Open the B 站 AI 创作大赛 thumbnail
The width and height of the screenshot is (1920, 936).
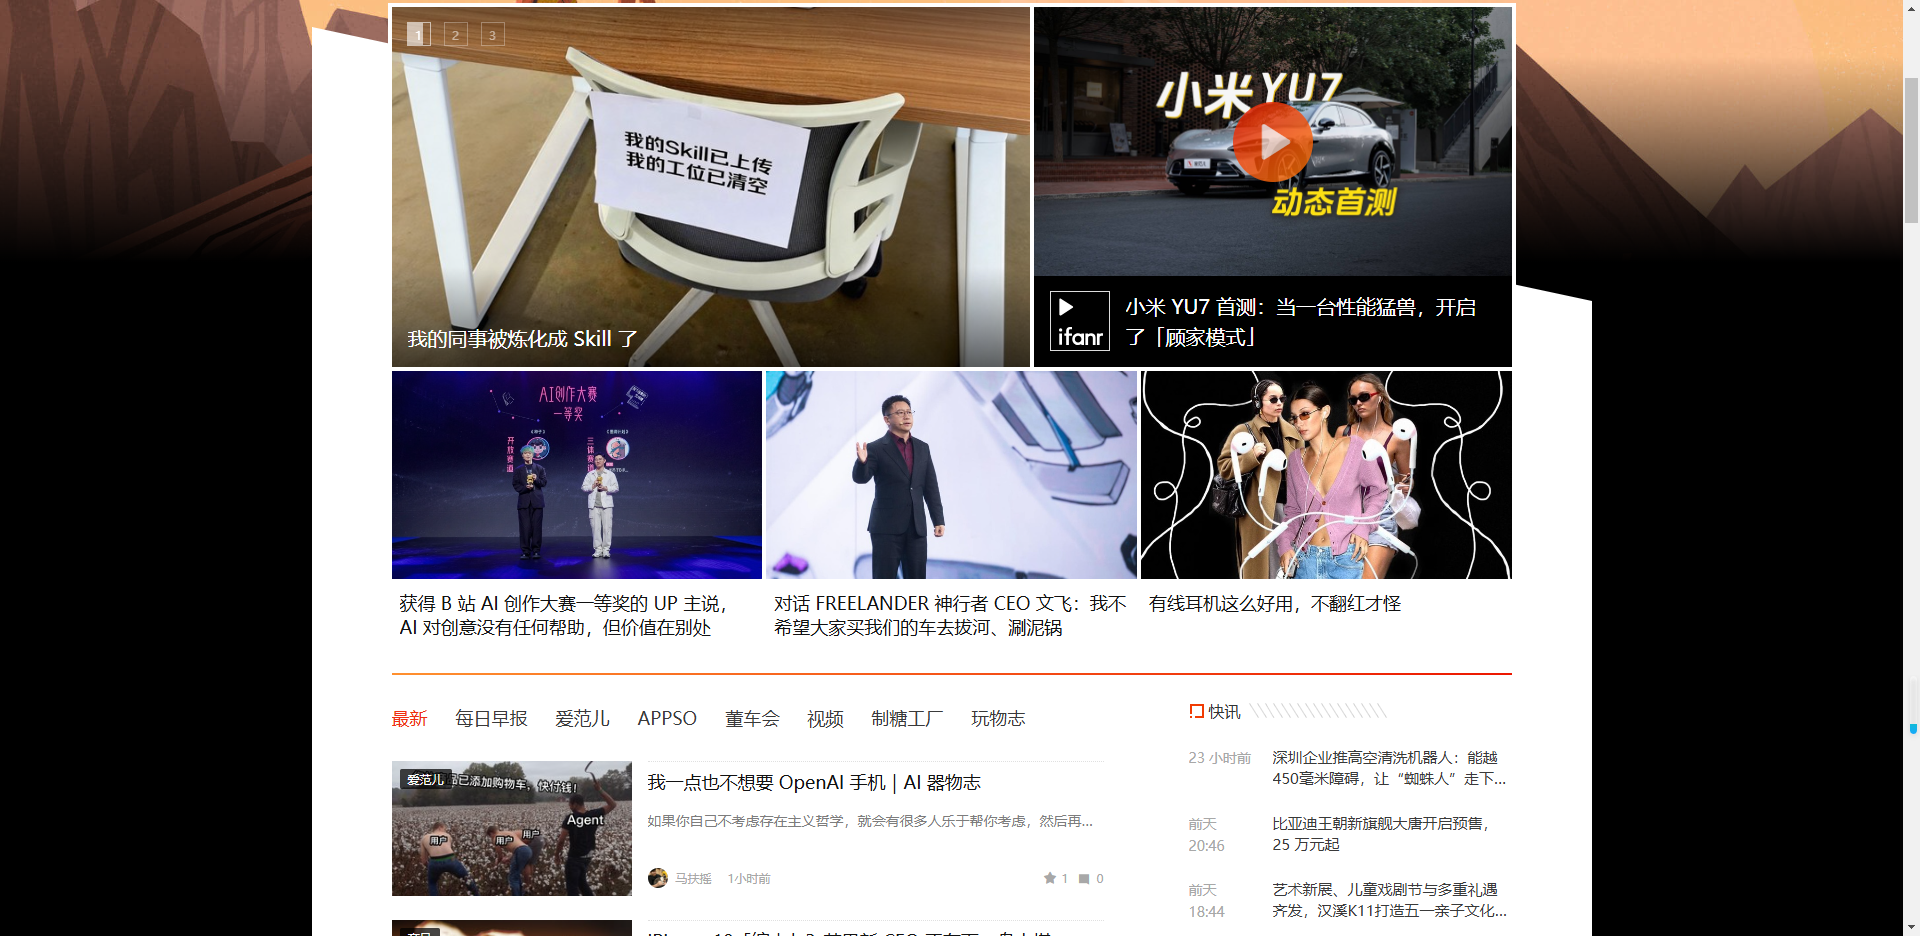tap(577, 475)
